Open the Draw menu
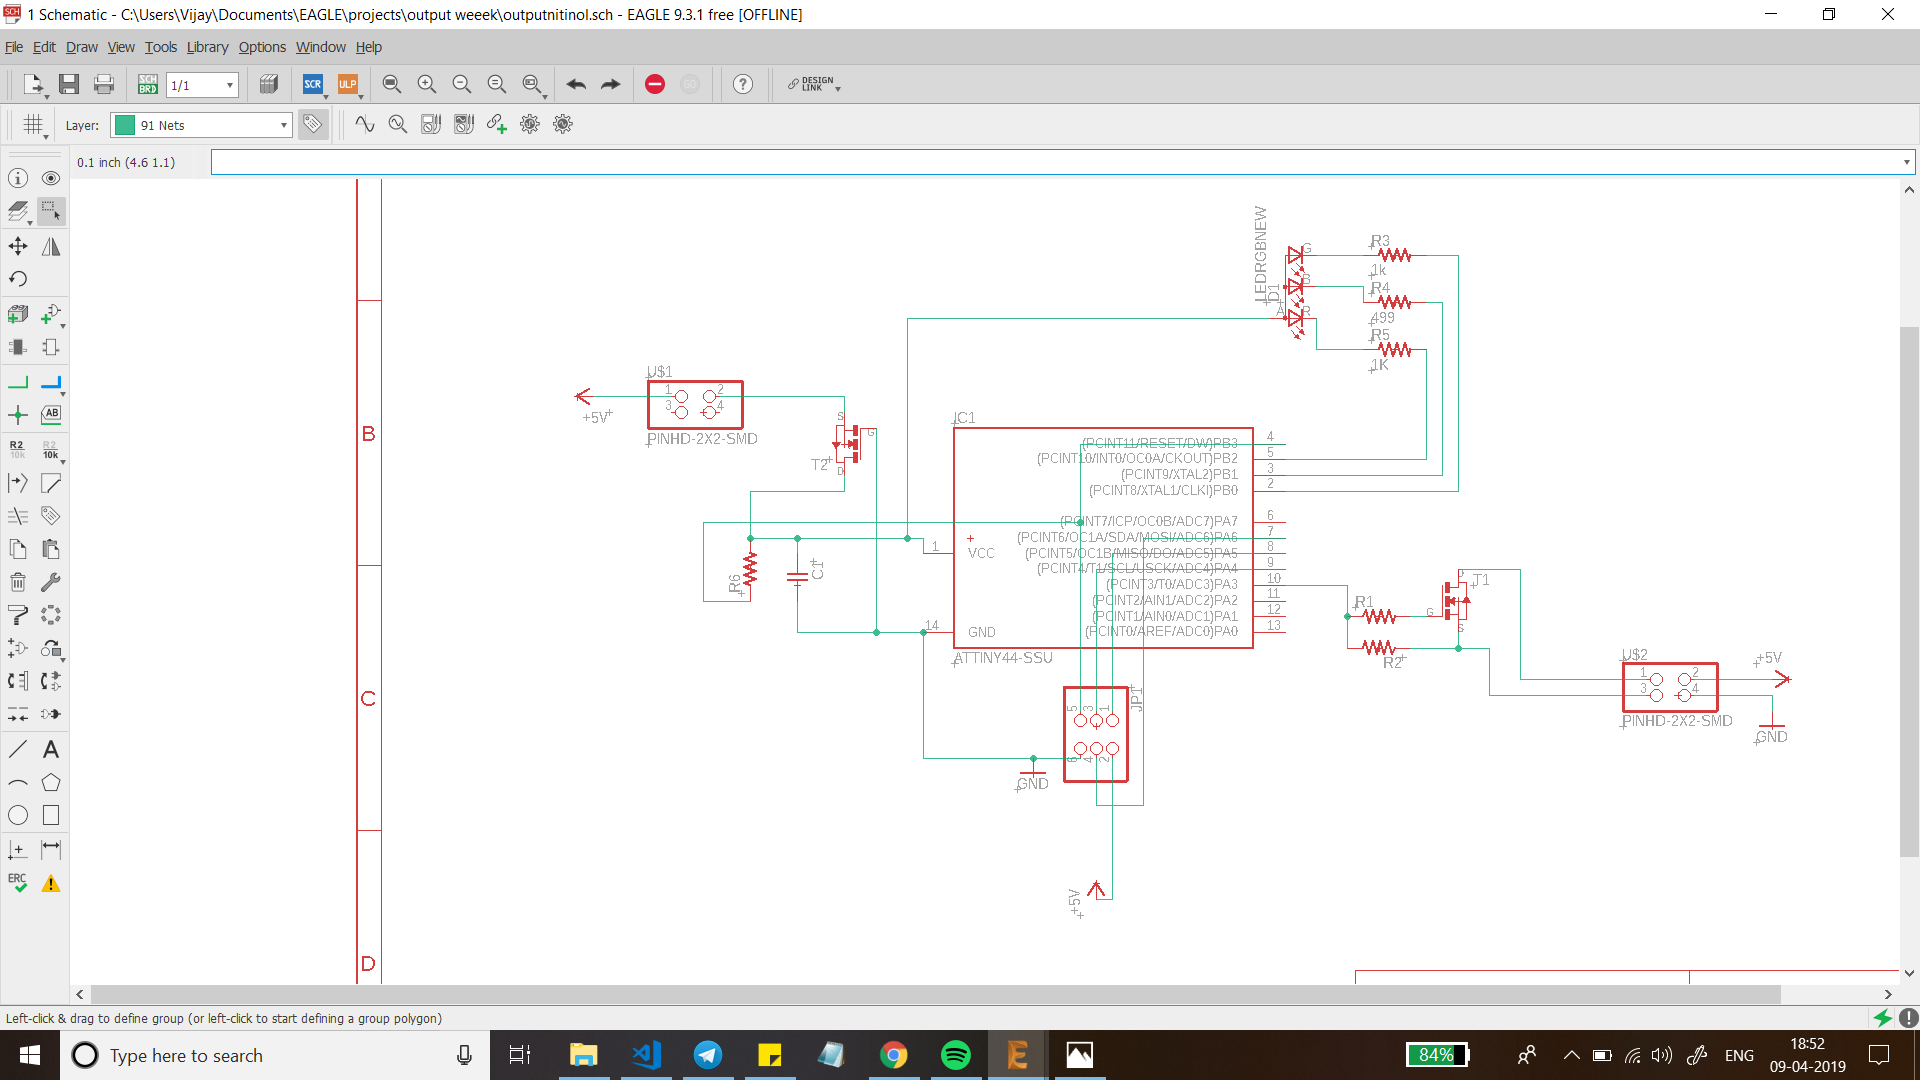The width and height of the screenshot is (1920, 1080). pos(81,47)
